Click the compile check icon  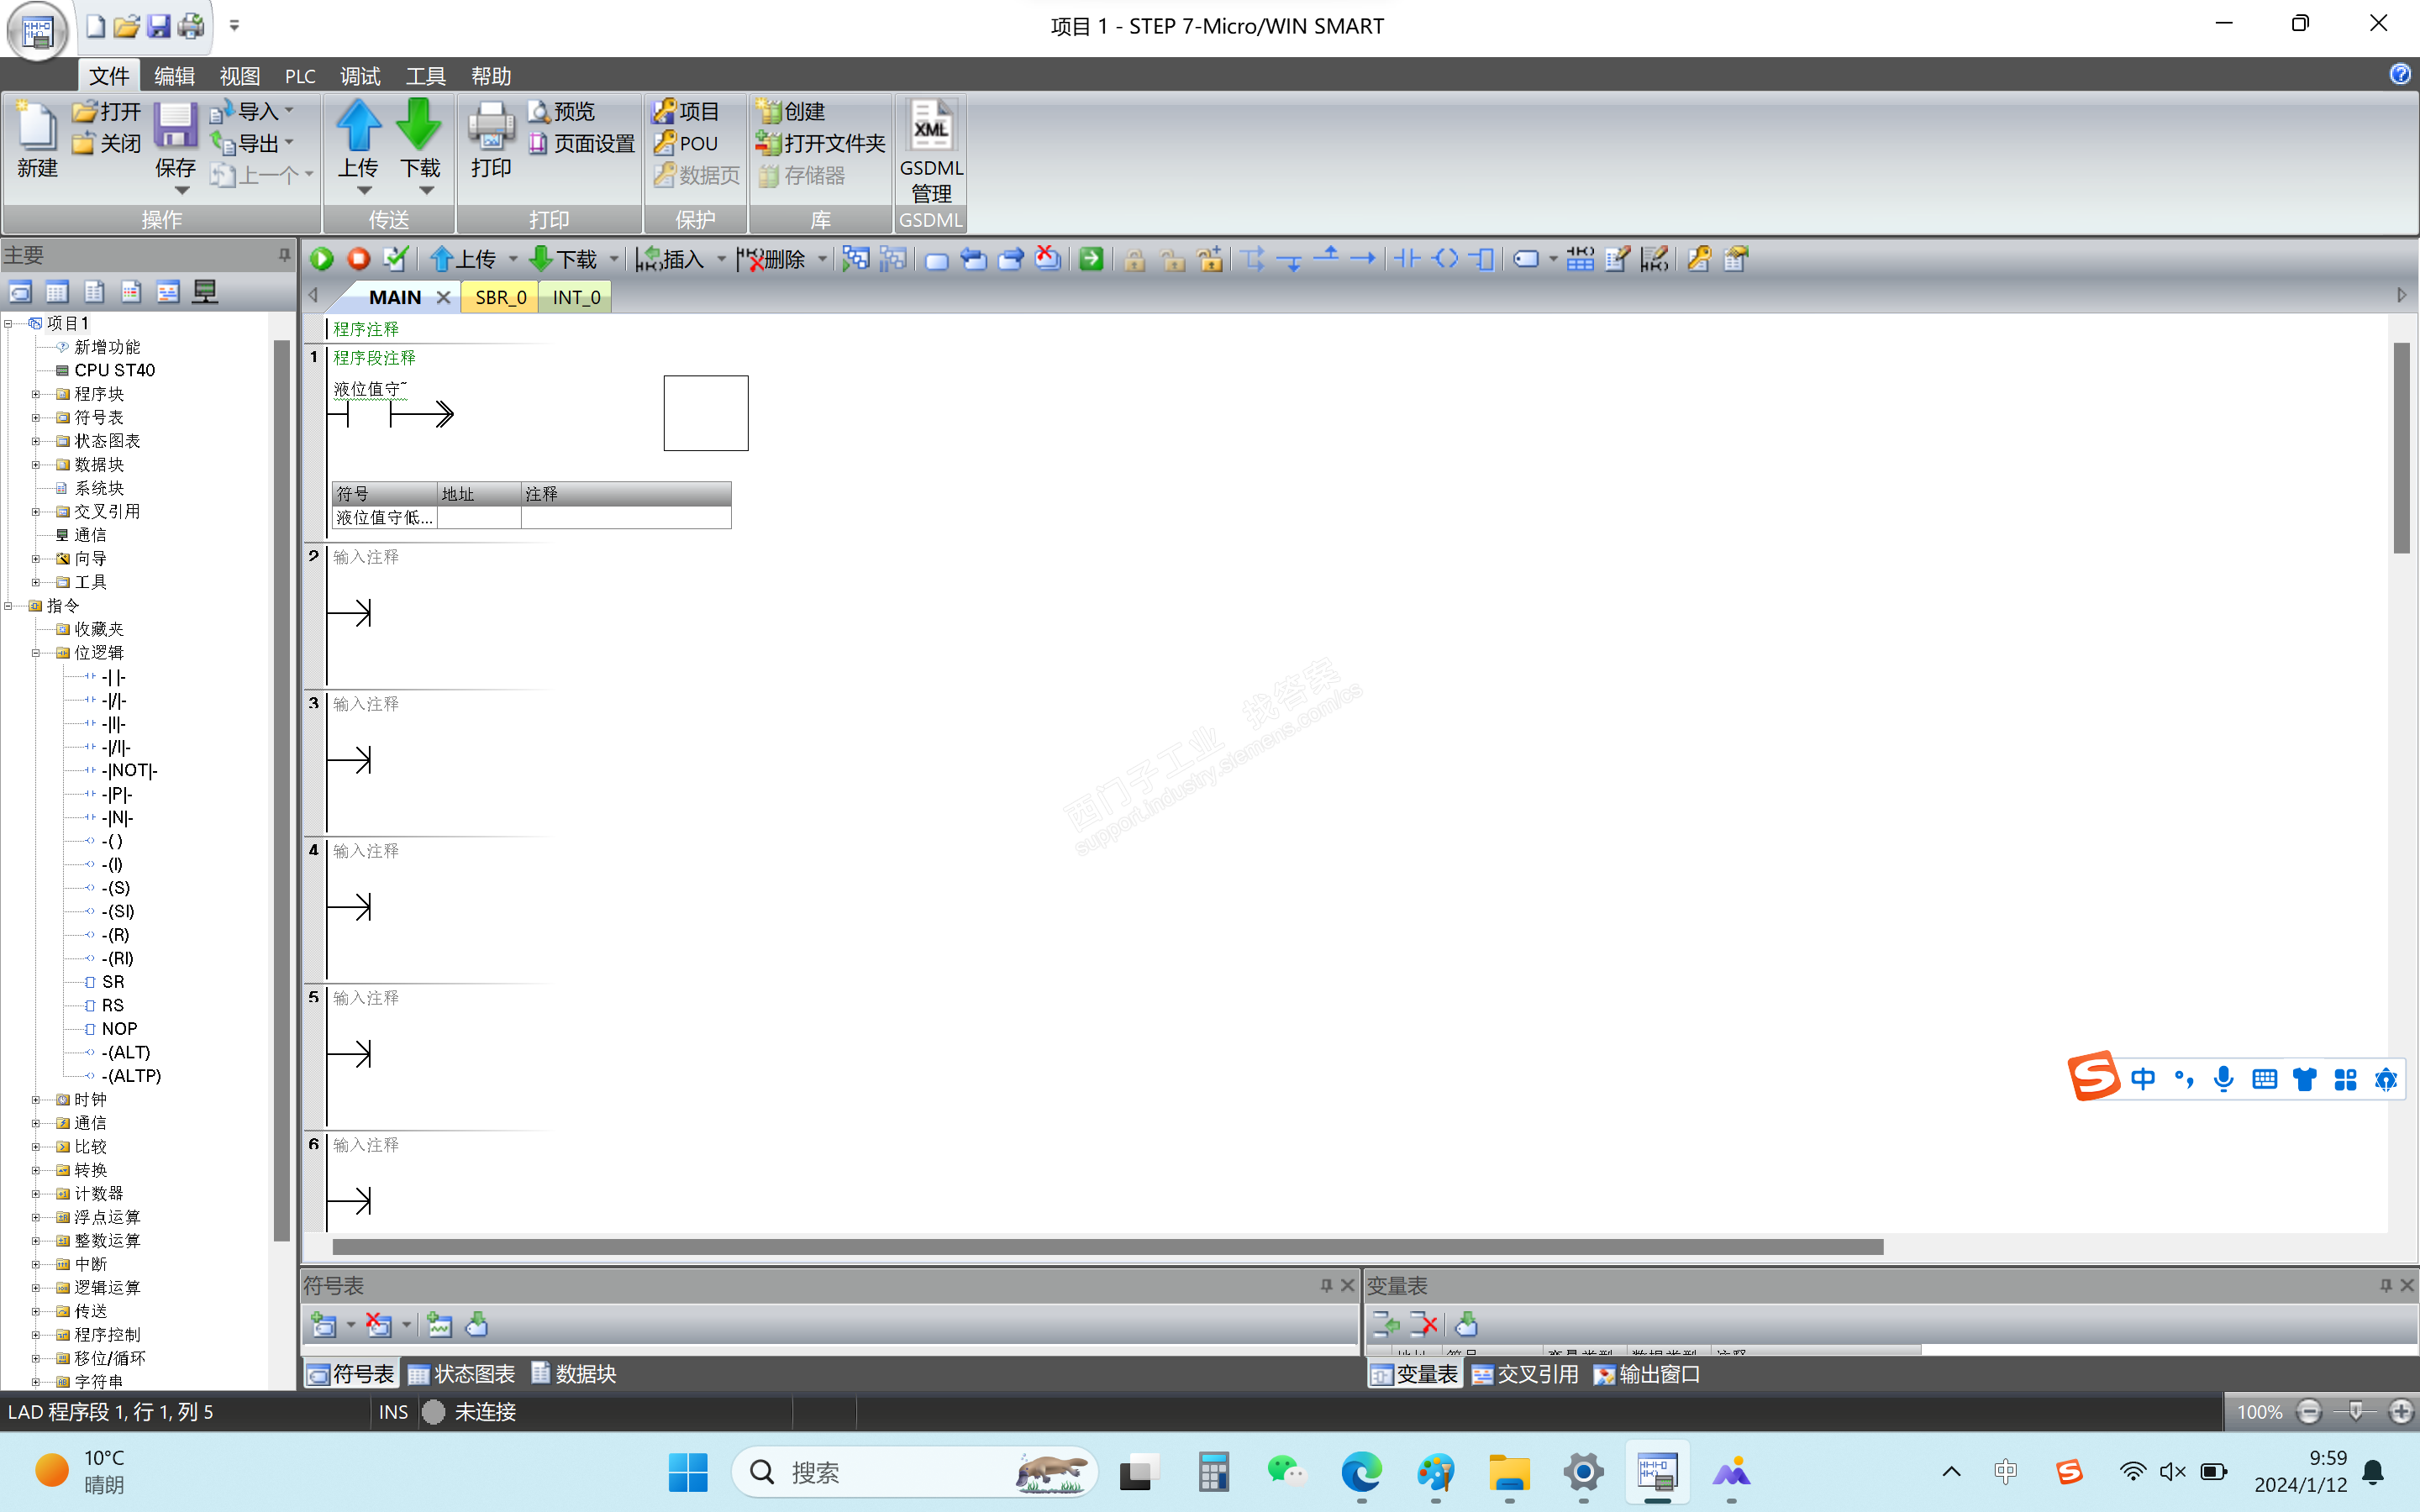(x=396, y=259)
